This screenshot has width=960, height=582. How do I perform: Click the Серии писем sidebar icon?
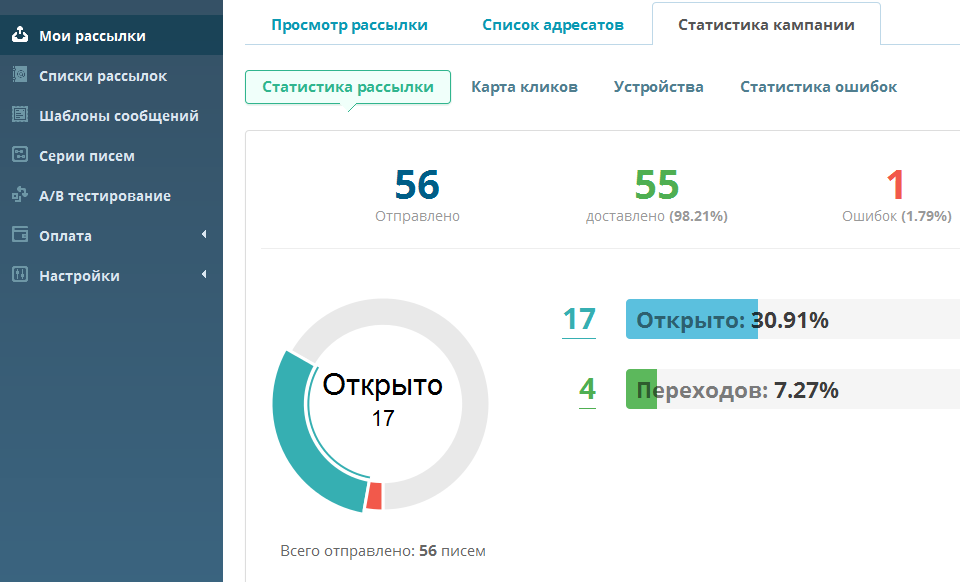(20, 154)
